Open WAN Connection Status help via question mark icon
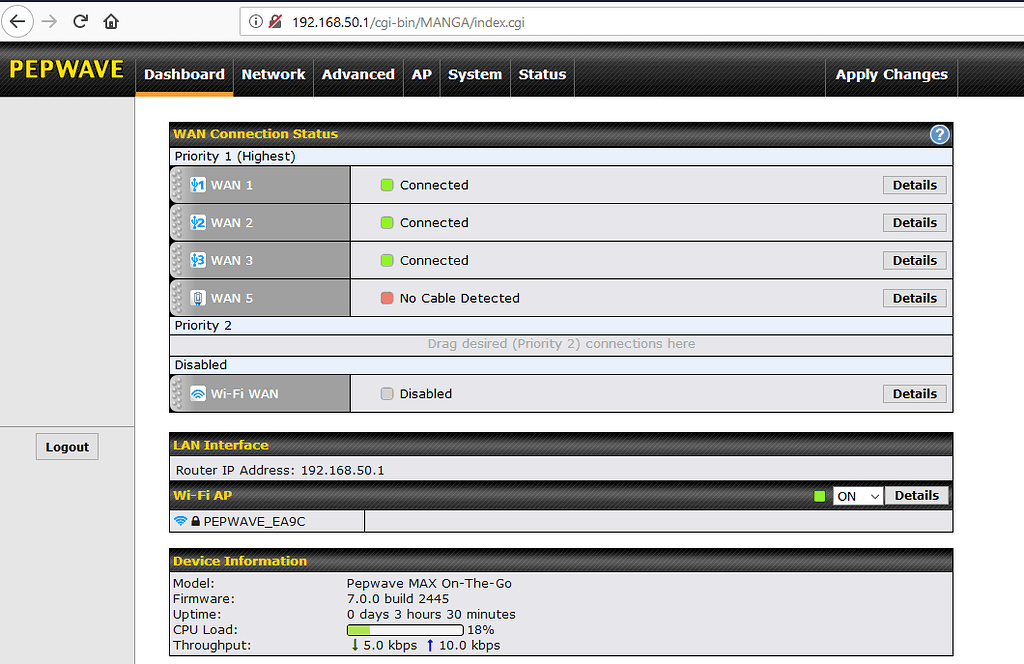 tap(938, 133)
